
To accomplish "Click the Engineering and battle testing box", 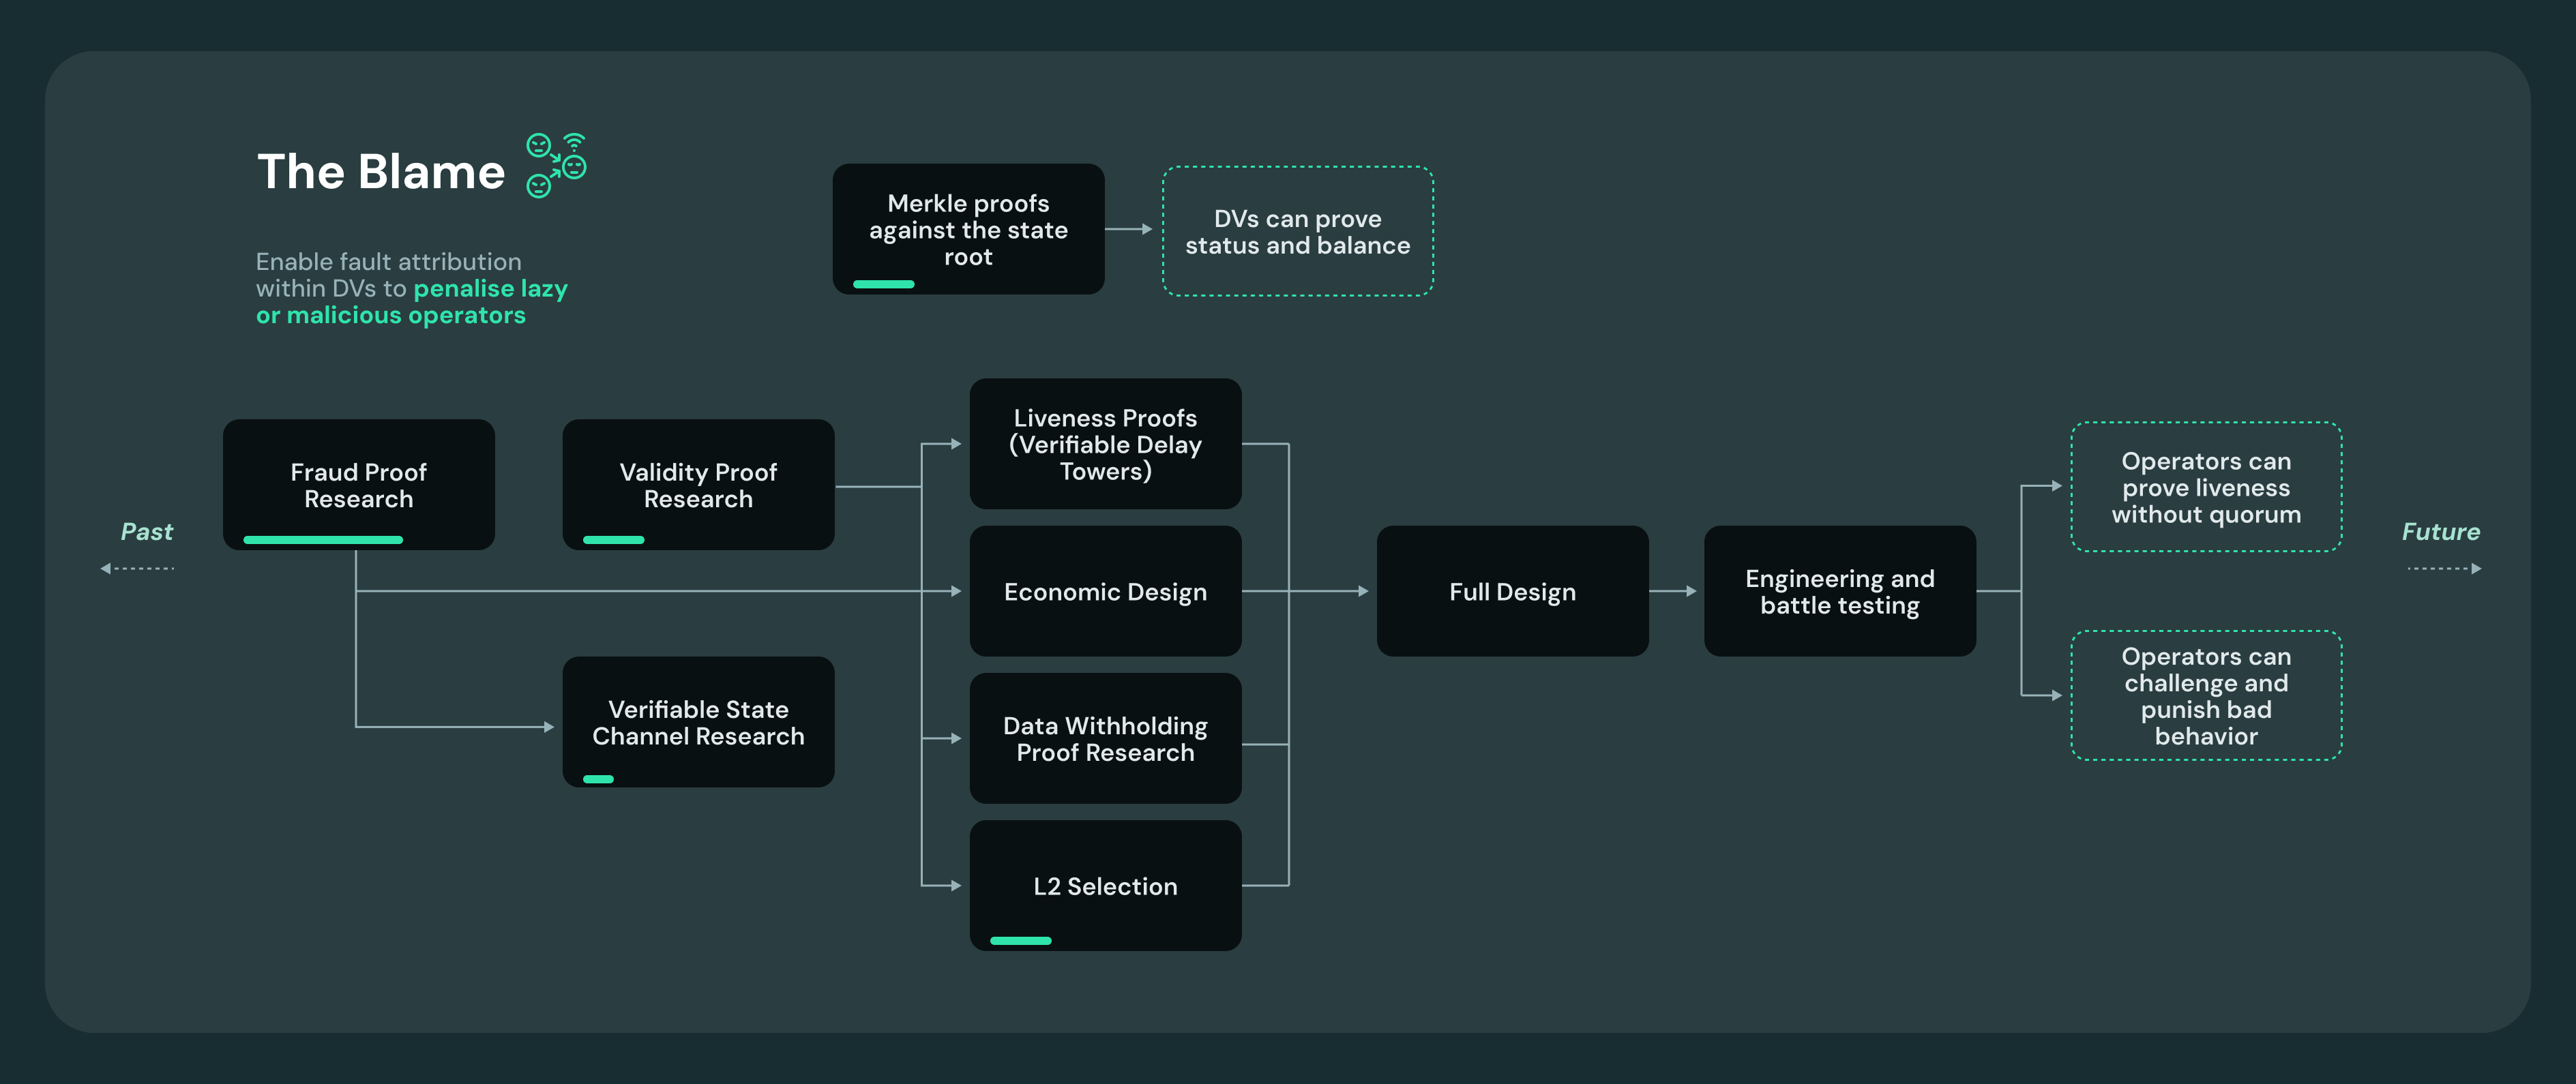I will (1839, 591).
